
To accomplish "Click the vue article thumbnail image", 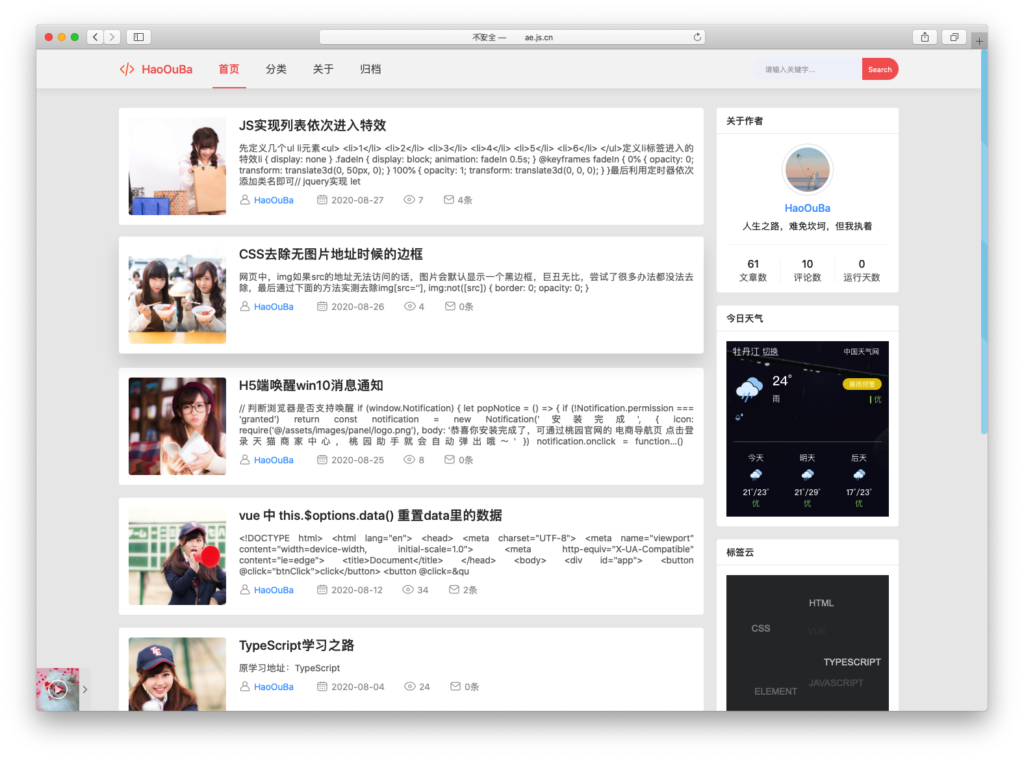I will (x=176, y=555).
